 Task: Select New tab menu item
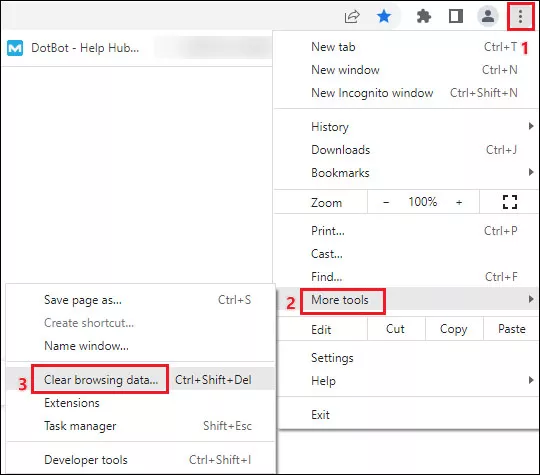[x=406, y=47]
